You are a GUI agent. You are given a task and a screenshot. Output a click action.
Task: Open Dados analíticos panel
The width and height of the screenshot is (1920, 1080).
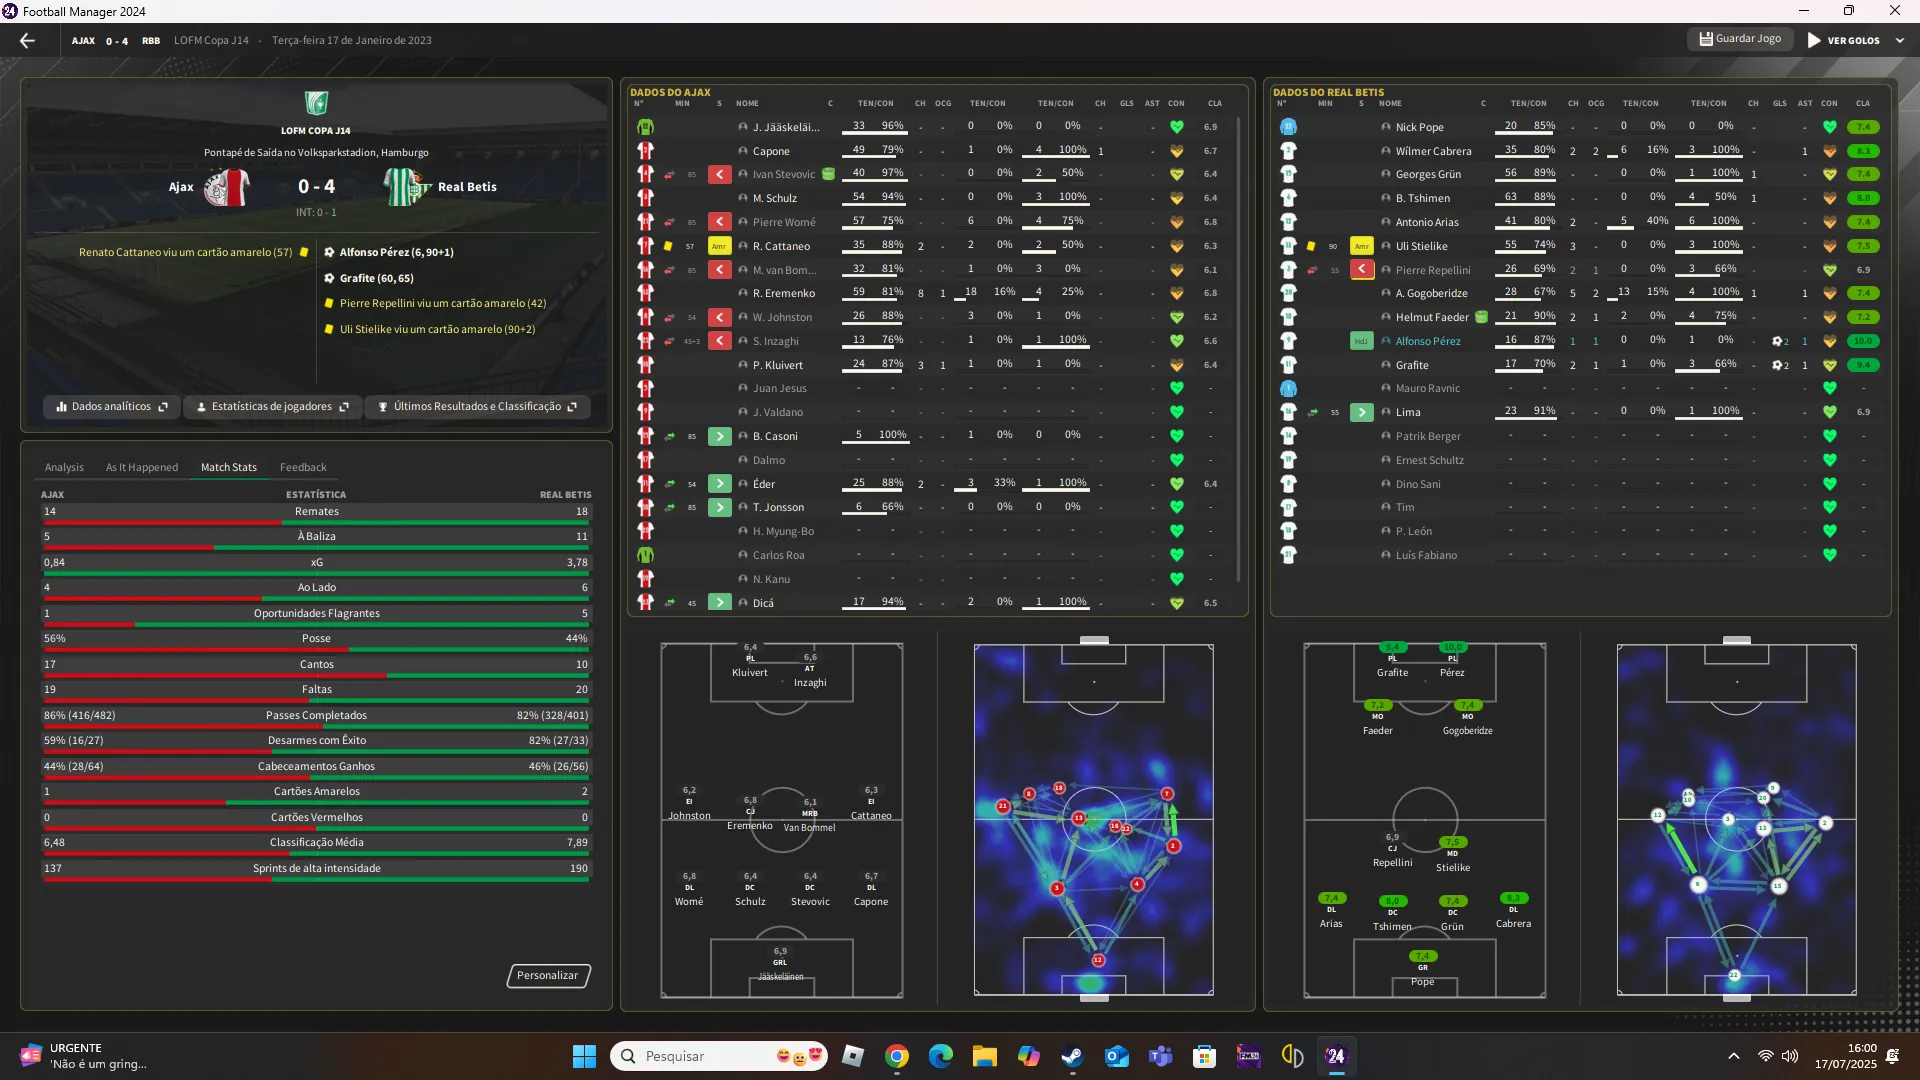point(111,407)
